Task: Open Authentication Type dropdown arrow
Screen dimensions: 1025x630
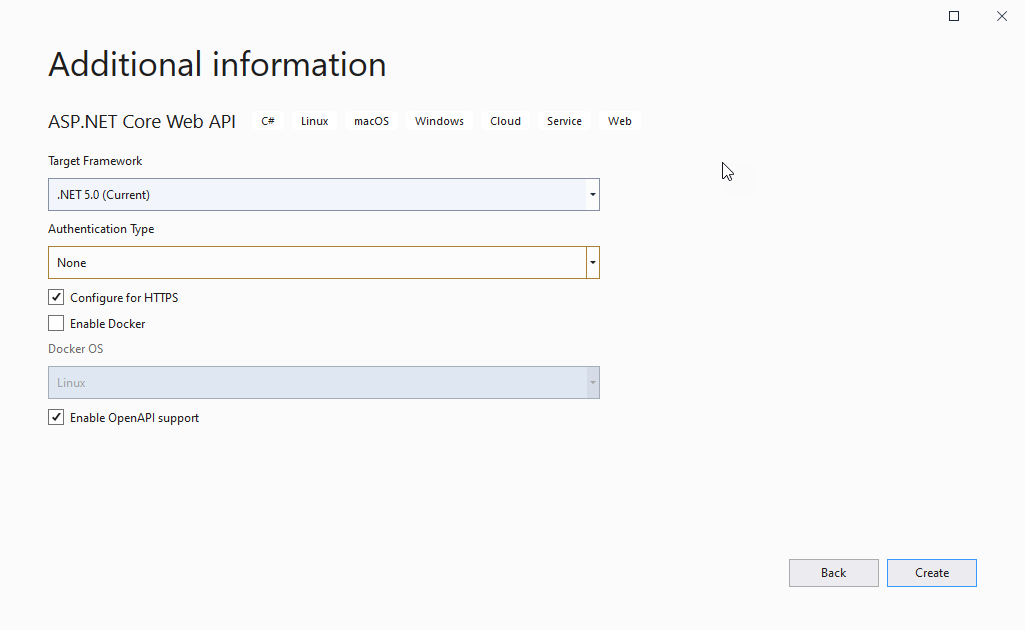Action: click(x=593, y=263)
